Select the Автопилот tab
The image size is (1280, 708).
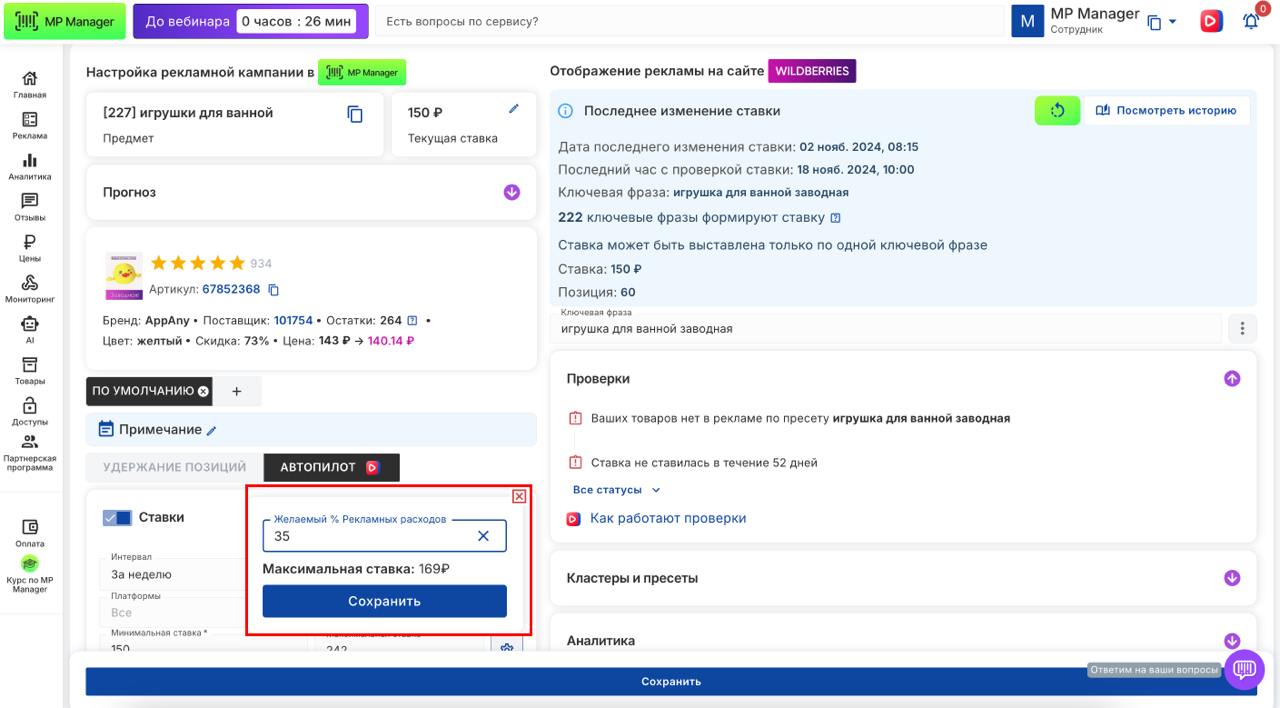[331, 467]
